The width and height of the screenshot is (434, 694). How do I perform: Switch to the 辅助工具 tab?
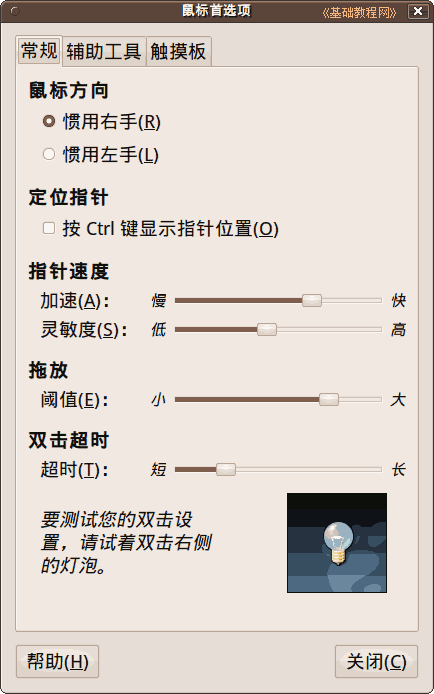[x=104, y=51]
